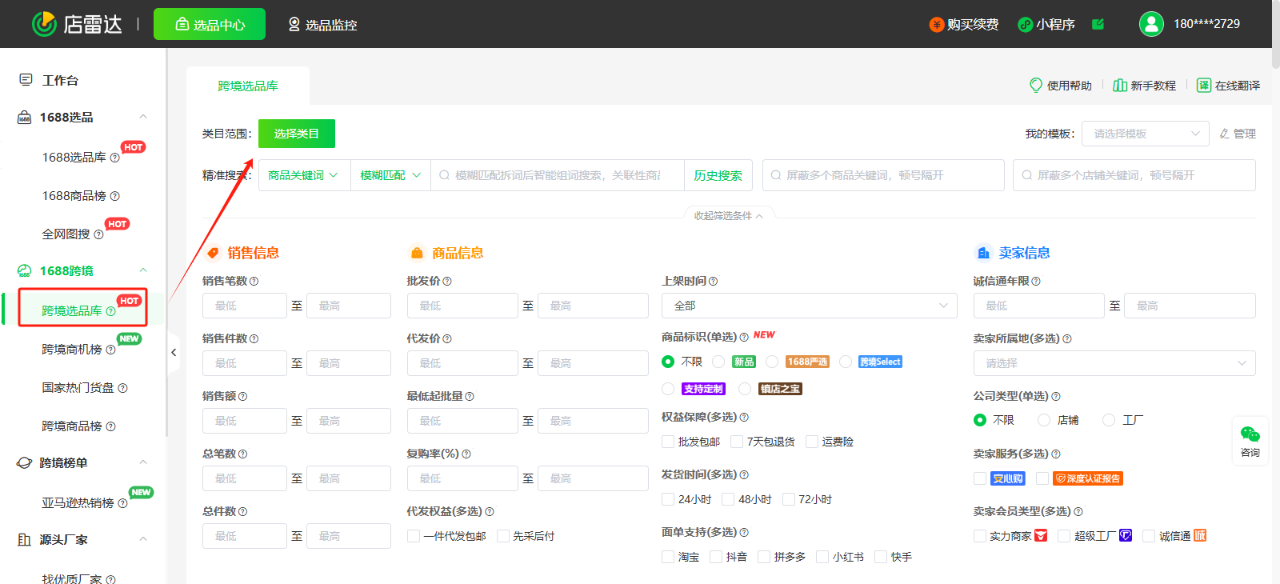Click the 模糊匹配 keyword search input

pos(558,175)
